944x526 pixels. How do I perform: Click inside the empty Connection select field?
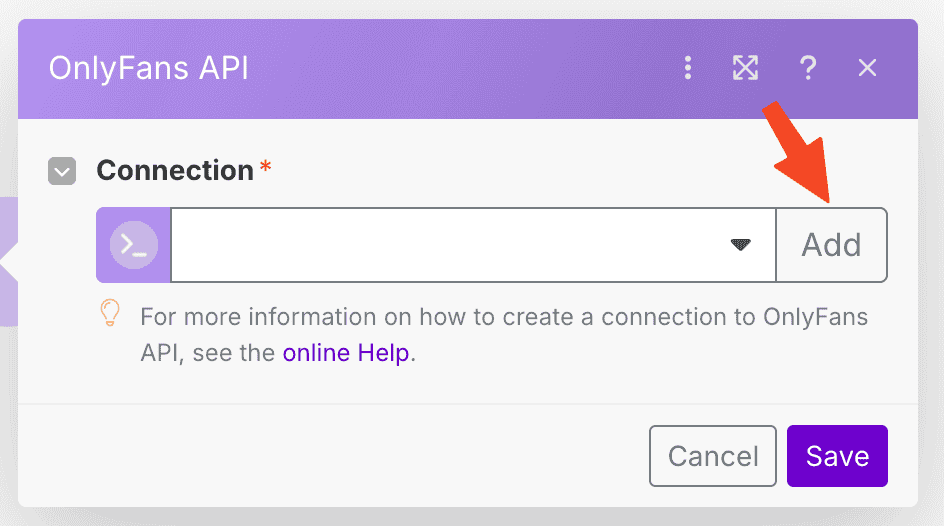click(x=450, y=245)
